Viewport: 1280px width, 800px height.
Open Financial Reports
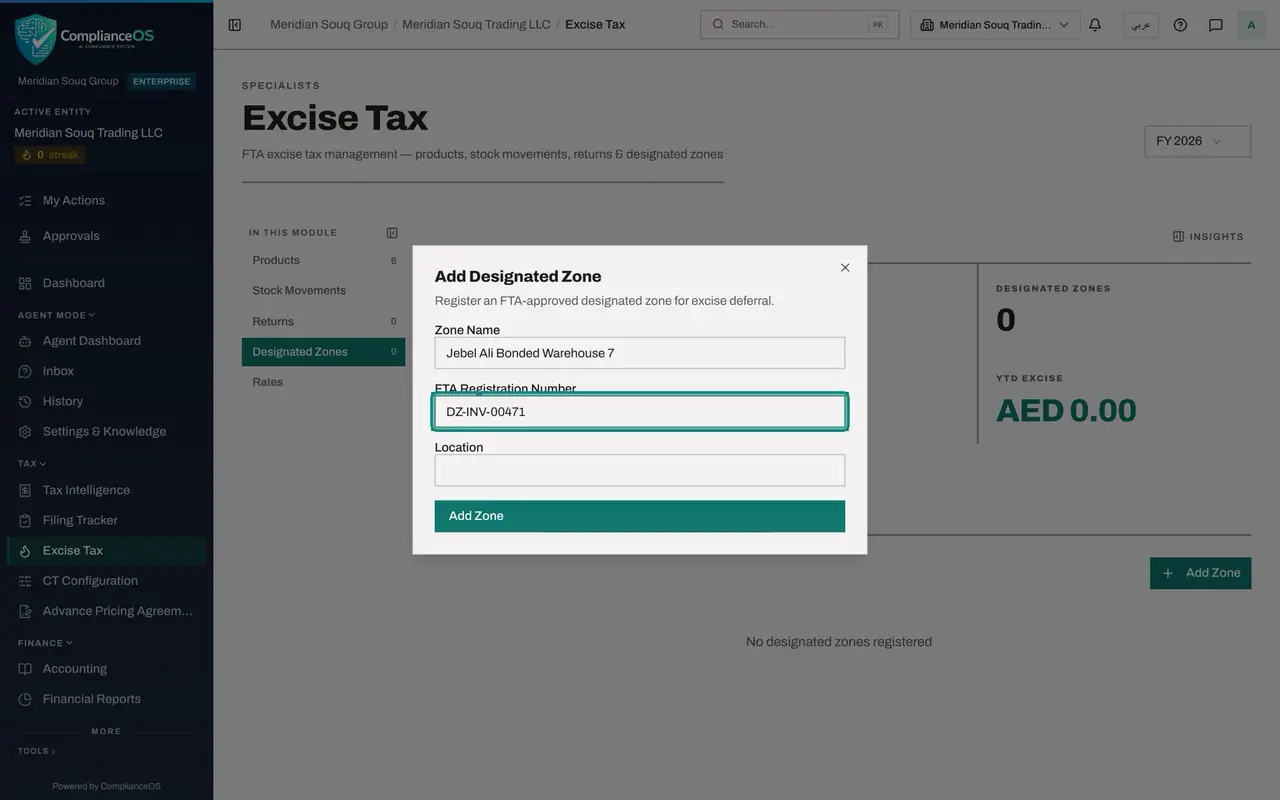[x=107, y=699]
